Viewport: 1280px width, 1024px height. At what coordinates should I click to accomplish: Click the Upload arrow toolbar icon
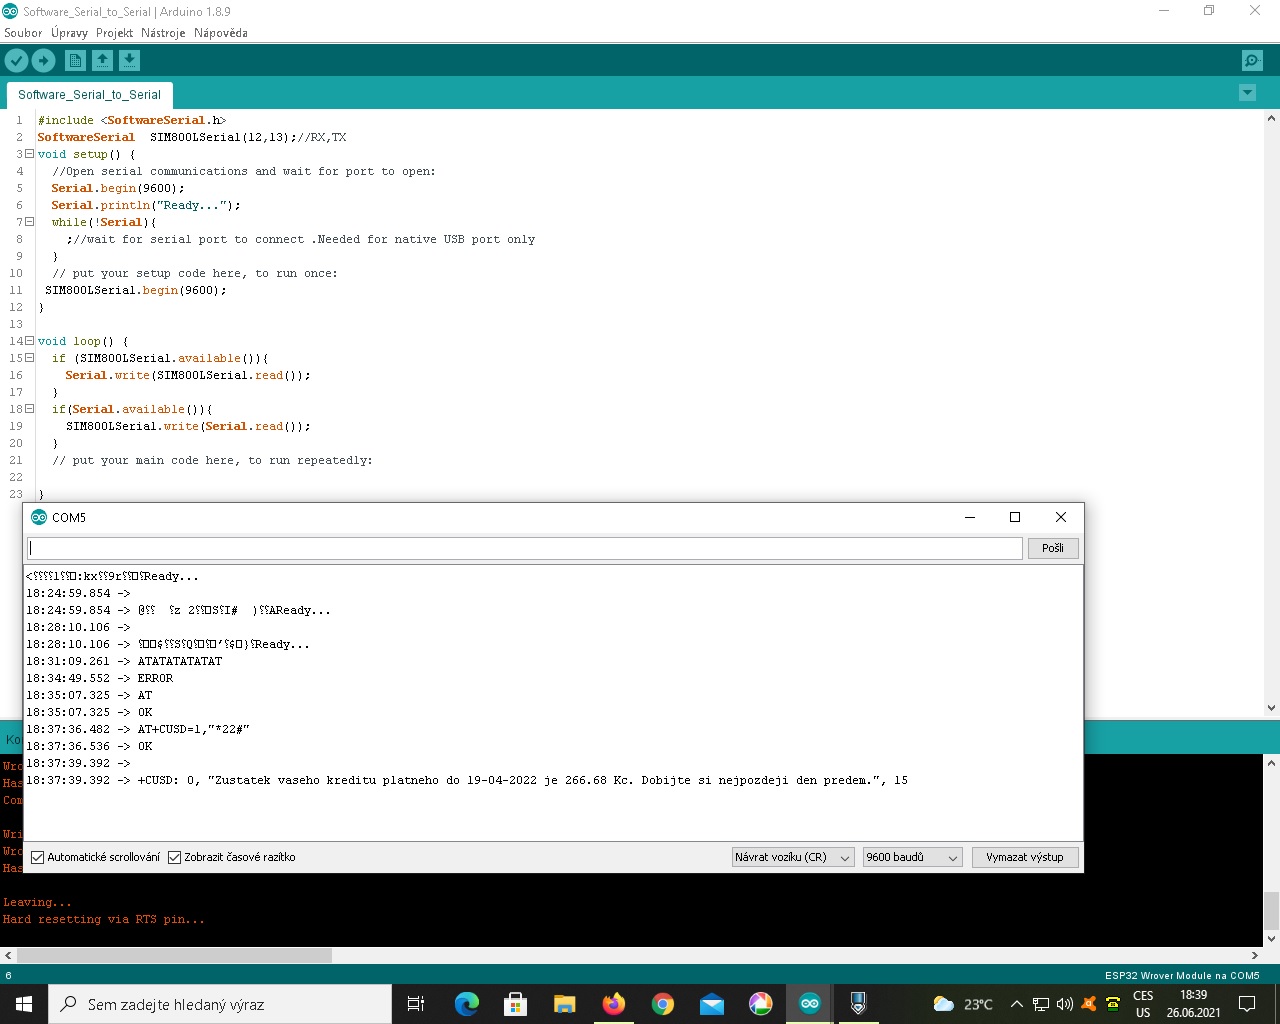[x=43, y=61]
